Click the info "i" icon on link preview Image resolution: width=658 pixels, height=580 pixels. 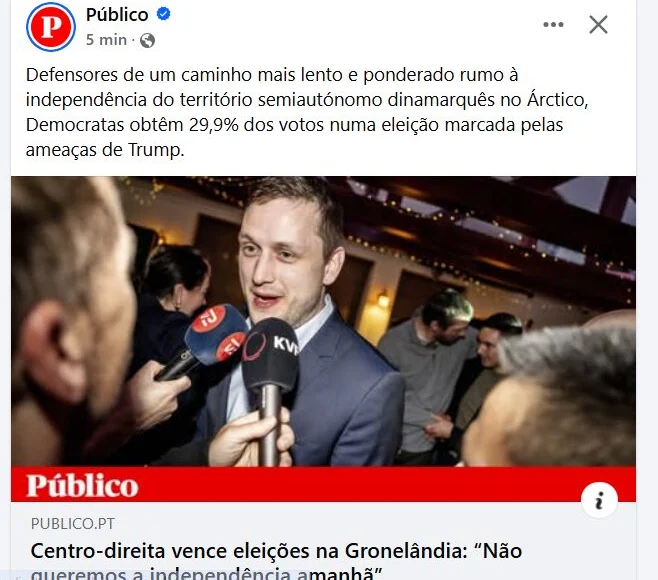(599, 500)
